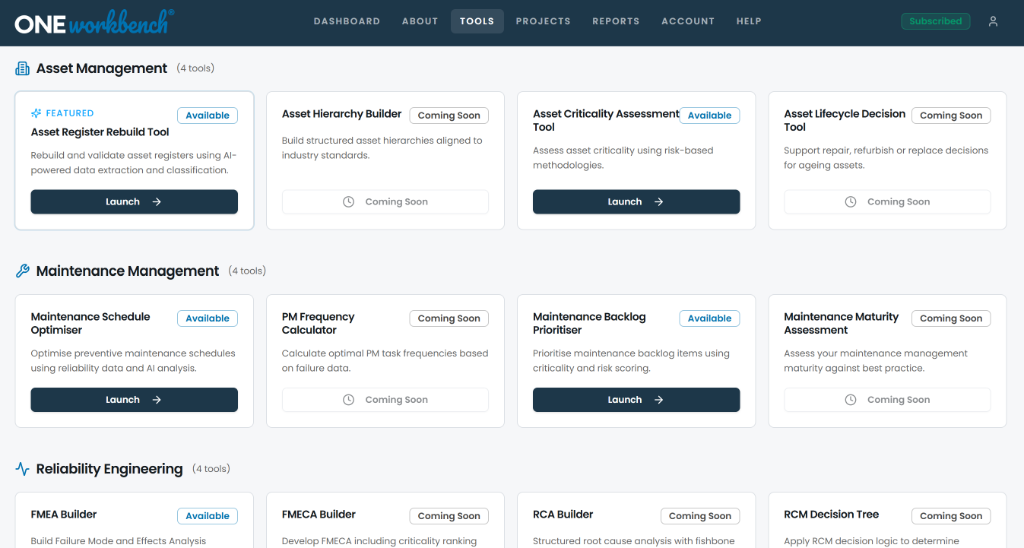Click the Asset Management section heading
The width and height of the screenshot is (1024, 548).
pyautogui.click(x=102, y=69)
